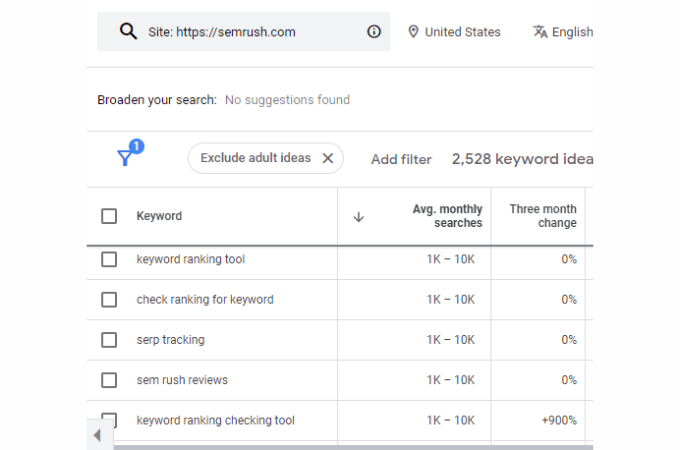The width and height of the screenshot is (680, 450).
Task: Click the sort arrow in table header
Action: point(359,217)
